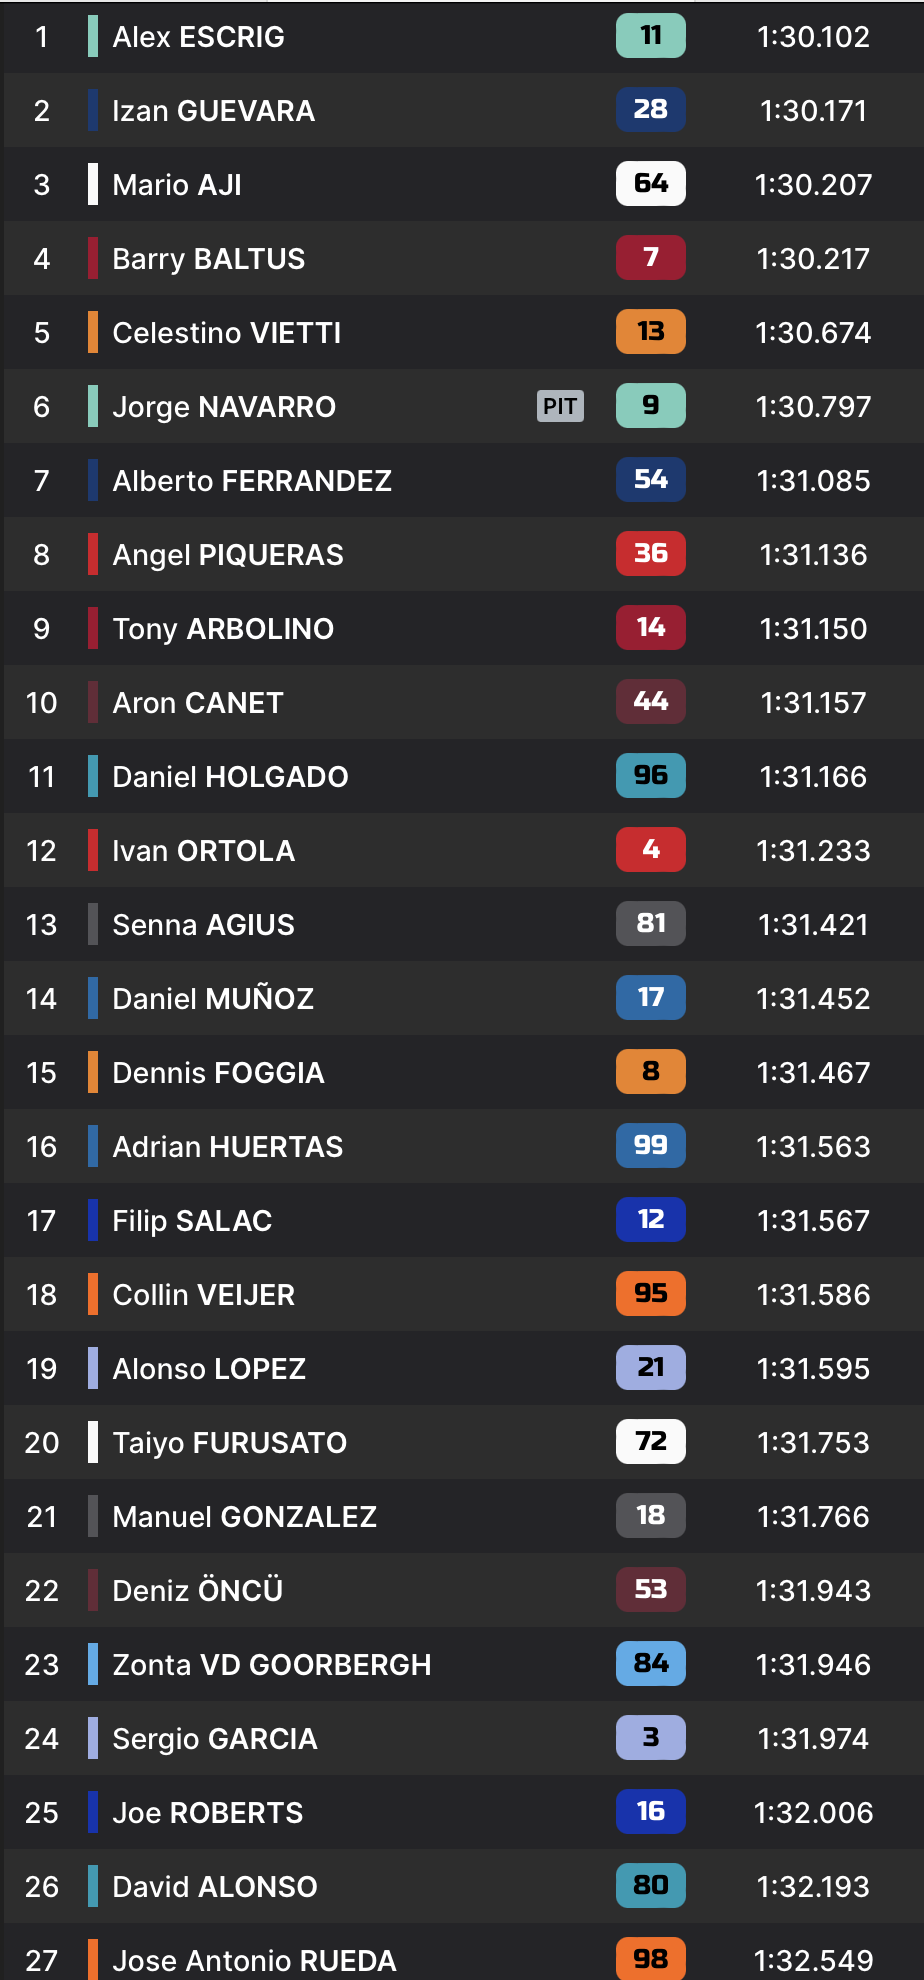The width and height of the screenshot is (924, 1980).
Task: Click the white team color bar beside Taiyo Furusato
Action: tap(93, 1442)
